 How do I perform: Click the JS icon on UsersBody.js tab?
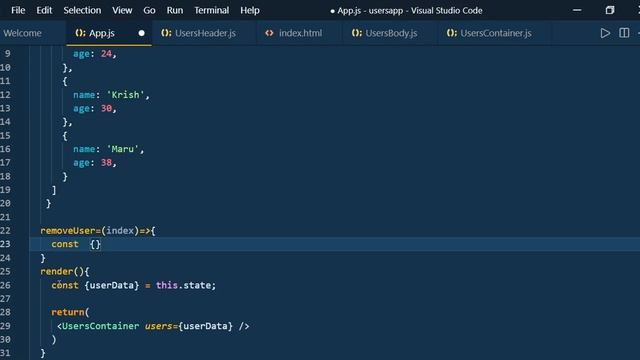point(357,33)
